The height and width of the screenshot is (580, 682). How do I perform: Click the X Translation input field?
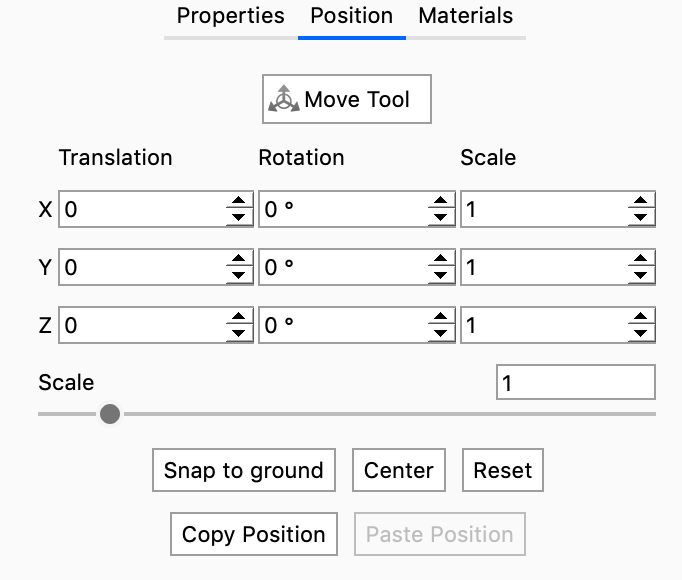(142, 210)
